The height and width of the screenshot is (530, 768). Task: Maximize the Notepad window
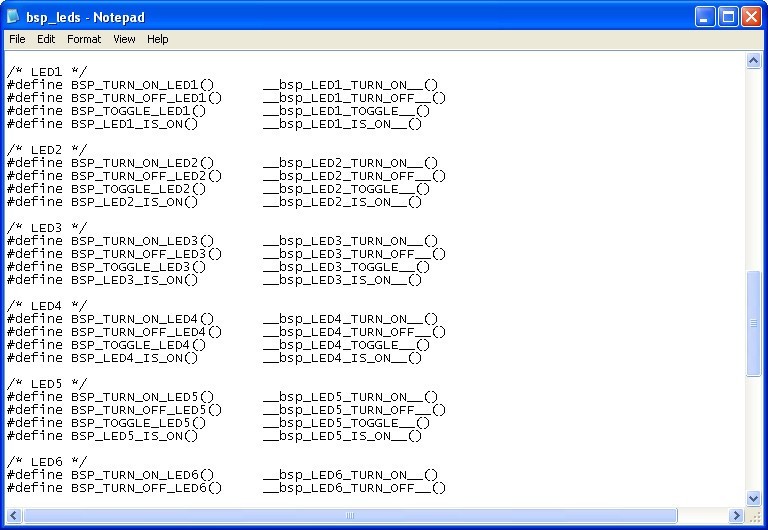click(x=728, y=17)
